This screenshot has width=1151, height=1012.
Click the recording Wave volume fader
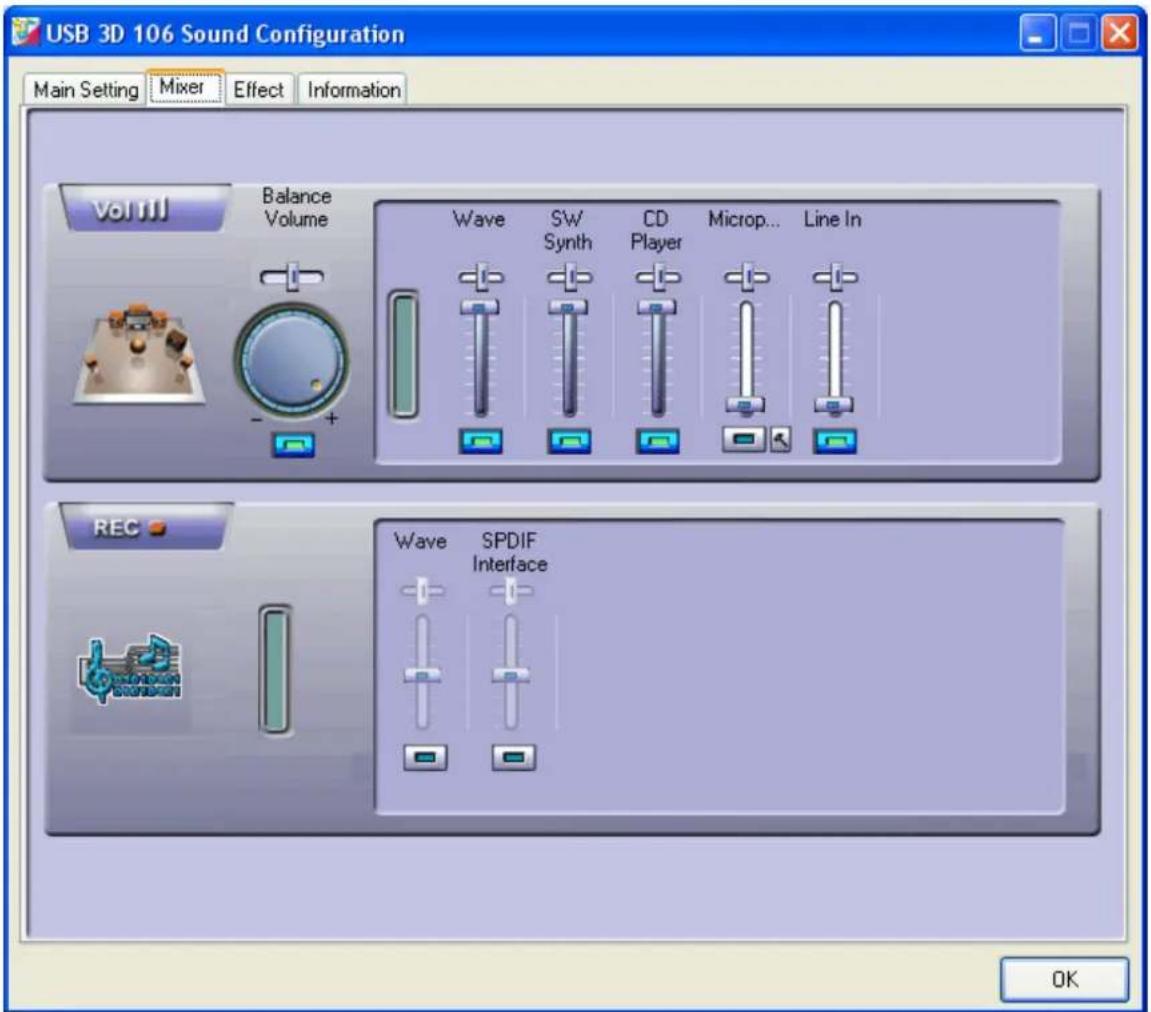tap(423, 676)
